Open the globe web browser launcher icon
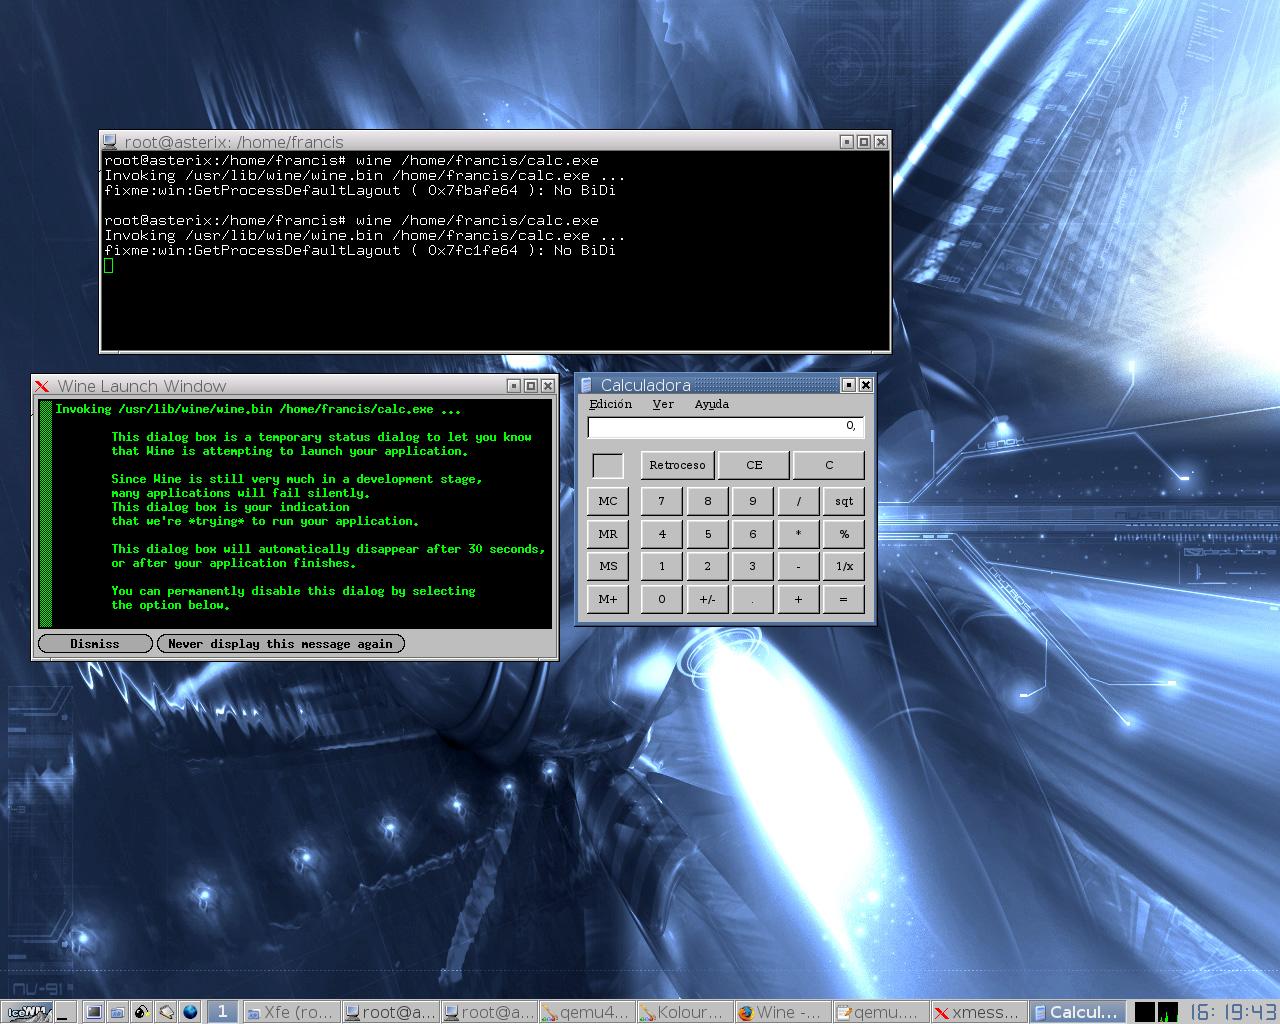This screenshot has width=1280, height=1024. [x=190, y=1012]
